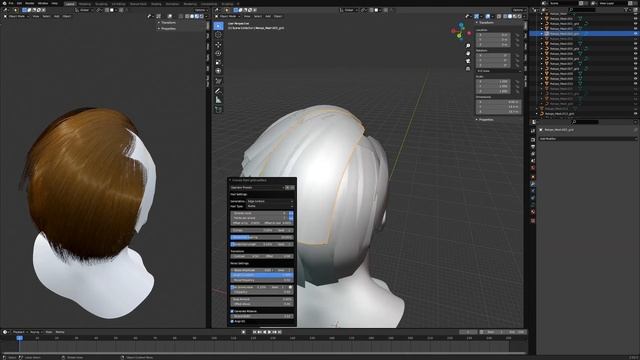This screenshot has height=360, width=640.
Task: Select the bottom Add Cube tool in toolbar
Action: tap(218, 109)
